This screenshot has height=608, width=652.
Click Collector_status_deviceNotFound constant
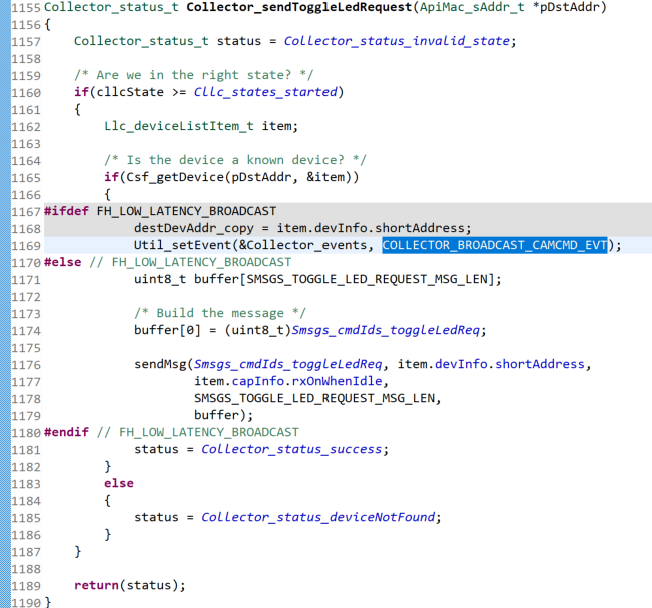(x=318, y=517)
